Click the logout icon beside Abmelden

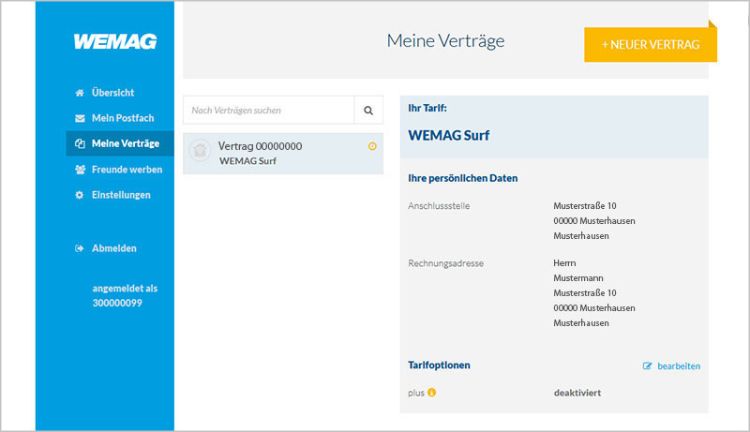pos(79,248)
